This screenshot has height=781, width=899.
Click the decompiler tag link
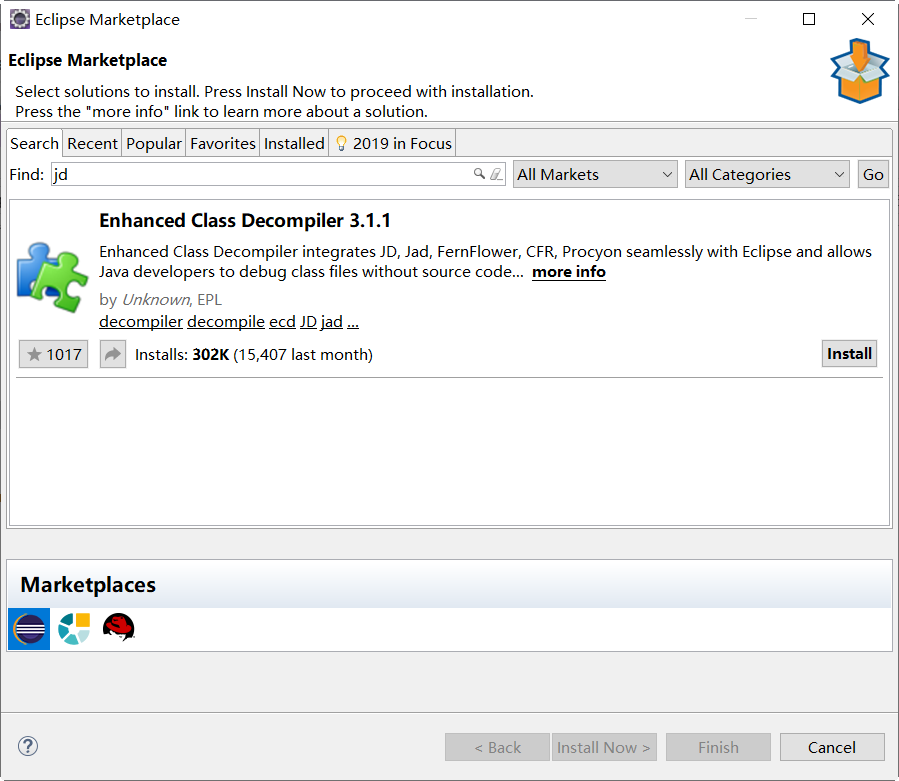click(141, 322)
